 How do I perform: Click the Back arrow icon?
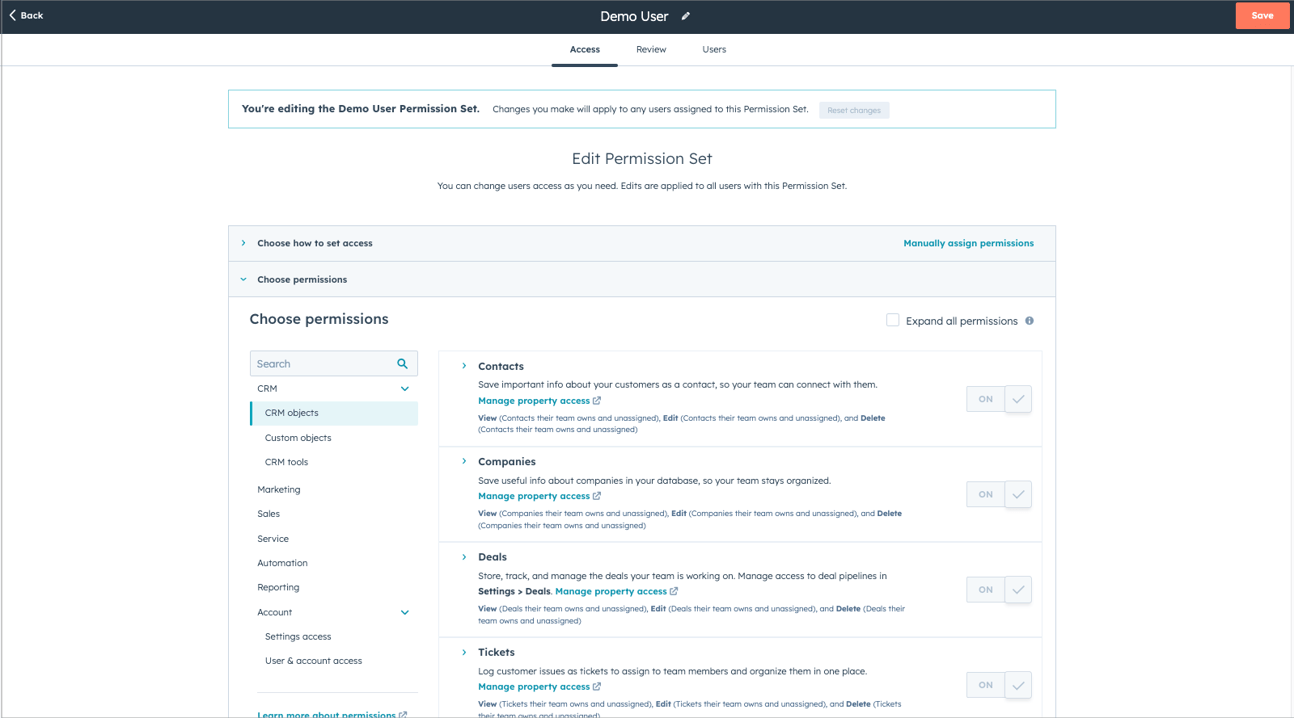pyautogui.click(x=13, y=15)
